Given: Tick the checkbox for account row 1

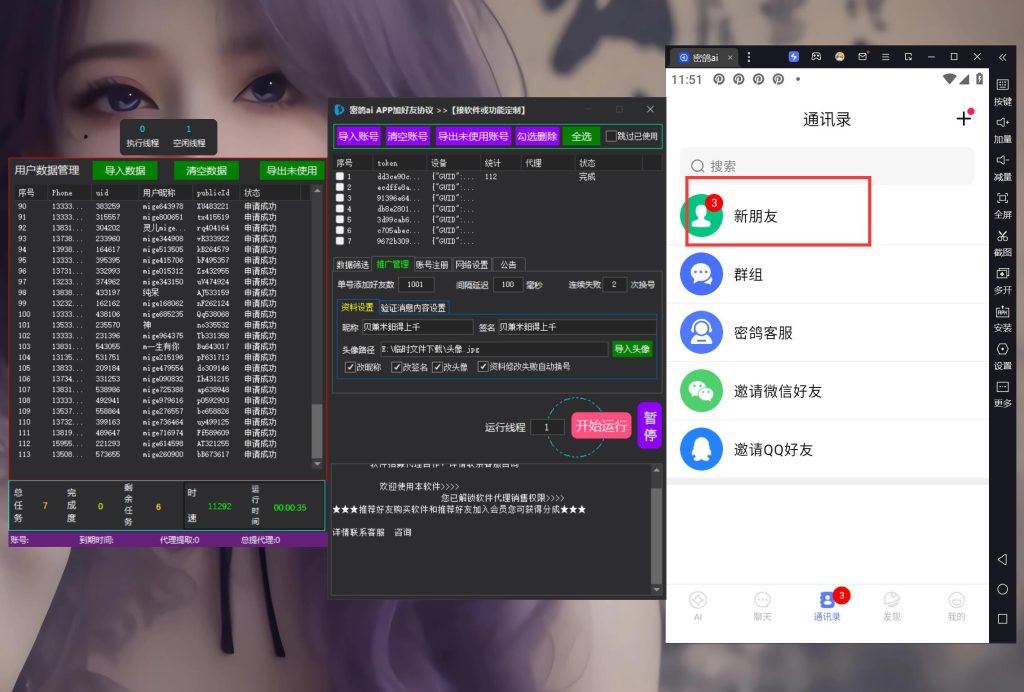Looking at the screenshot, I should (x=340, y=176).
